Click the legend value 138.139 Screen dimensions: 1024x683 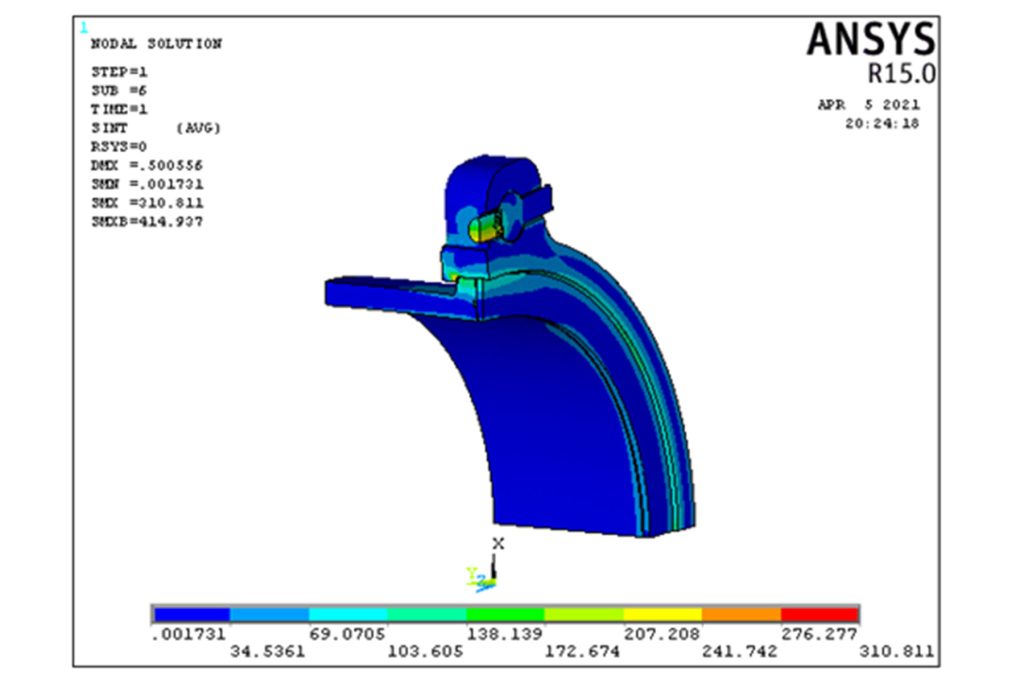pos(504,634)
